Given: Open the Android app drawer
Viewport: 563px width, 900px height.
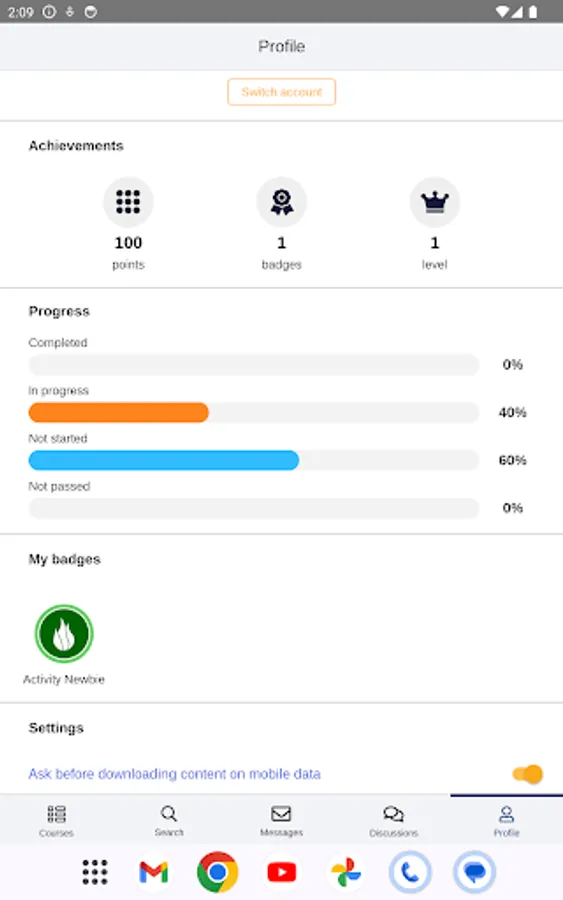Looking at the screenshot, I should click(x=95, y=872).
